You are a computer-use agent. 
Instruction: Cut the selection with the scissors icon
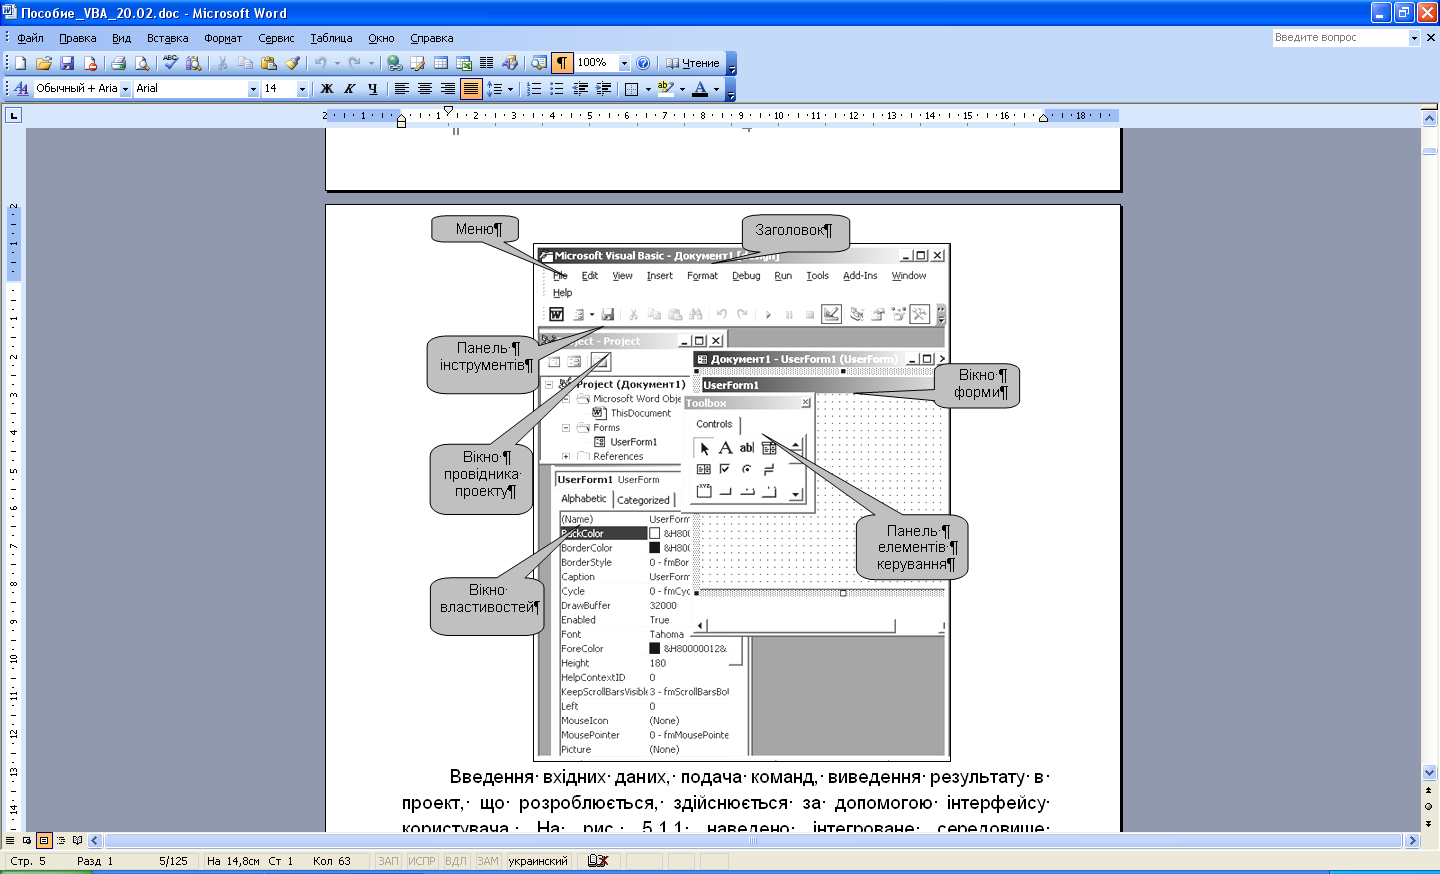coord(222,63)
